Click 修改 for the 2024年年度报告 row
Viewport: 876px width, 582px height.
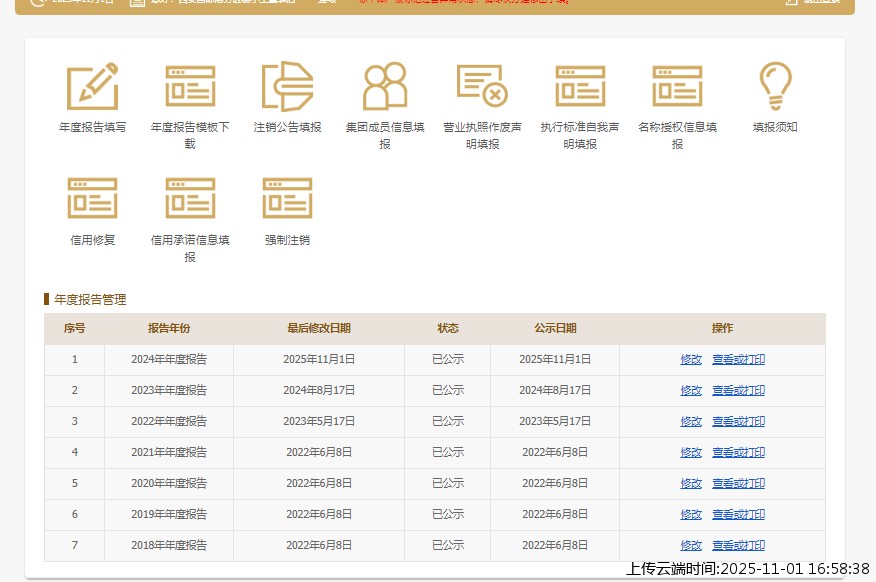[x=691, y=360]
